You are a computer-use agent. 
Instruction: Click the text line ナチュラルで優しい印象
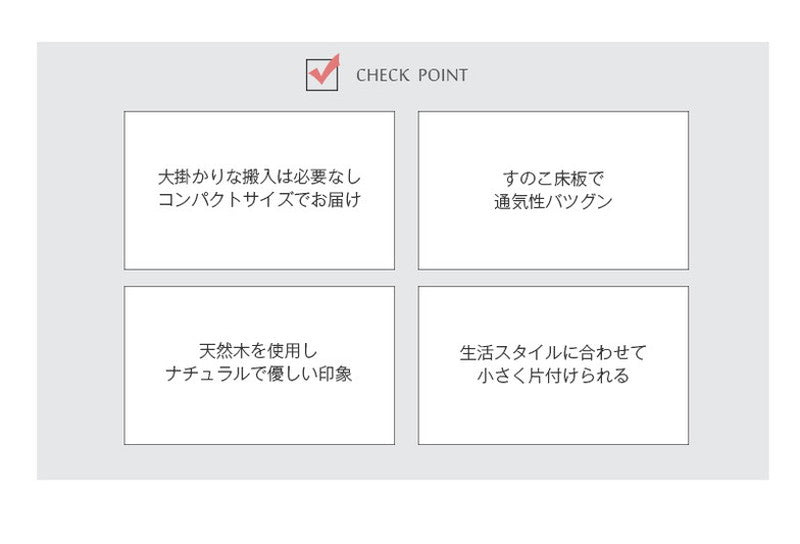pyautogui.click(x=259, y=375)
